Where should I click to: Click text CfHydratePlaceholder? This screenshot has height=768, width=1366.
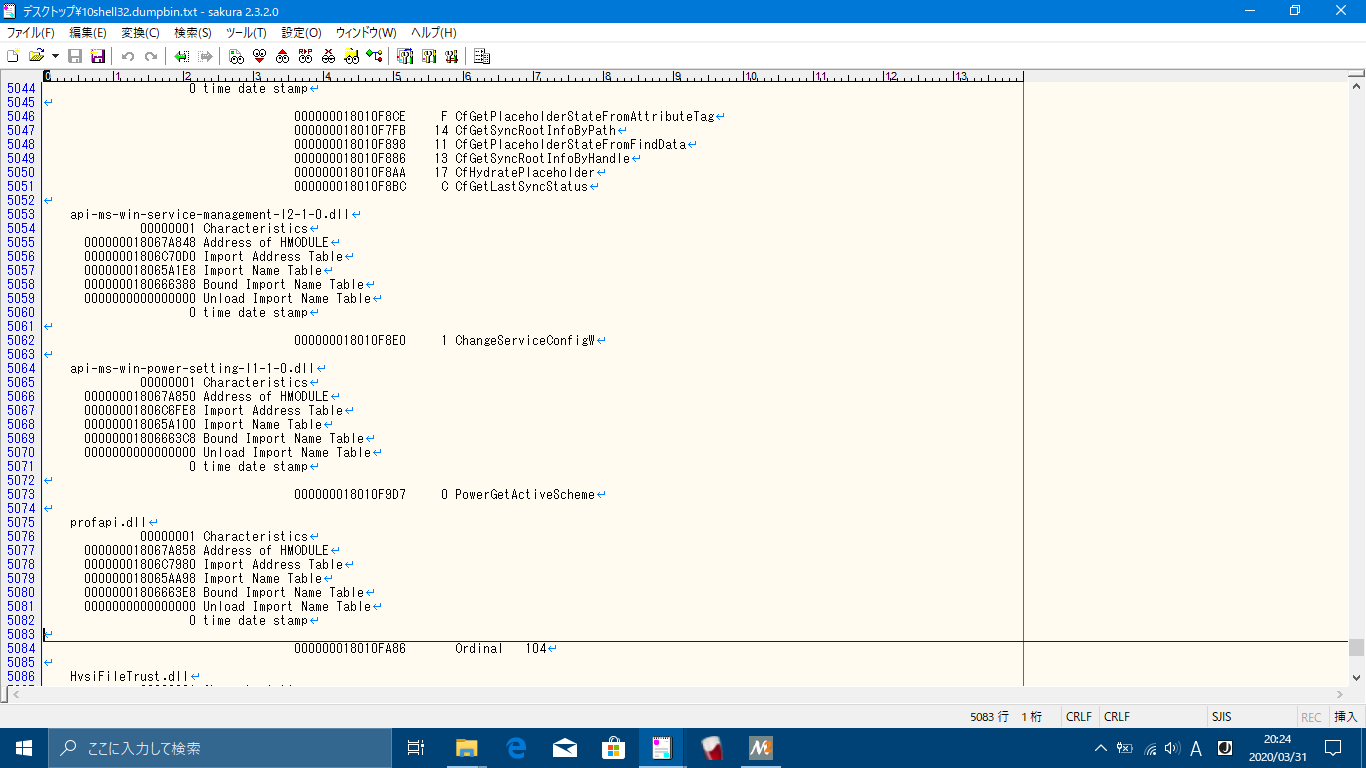coord(525,172)
